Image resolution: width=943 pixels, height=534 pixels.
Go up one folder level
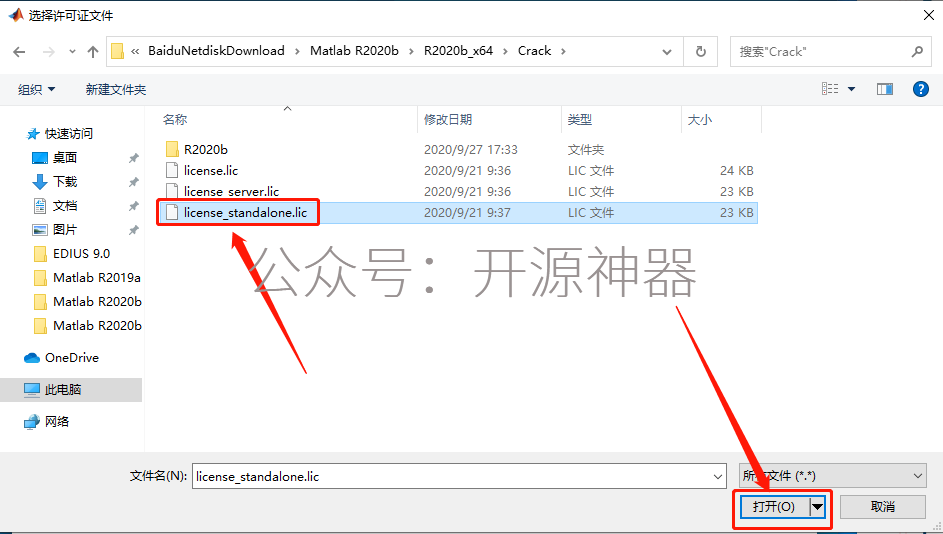pyautogui.click(x=93, y=52)
